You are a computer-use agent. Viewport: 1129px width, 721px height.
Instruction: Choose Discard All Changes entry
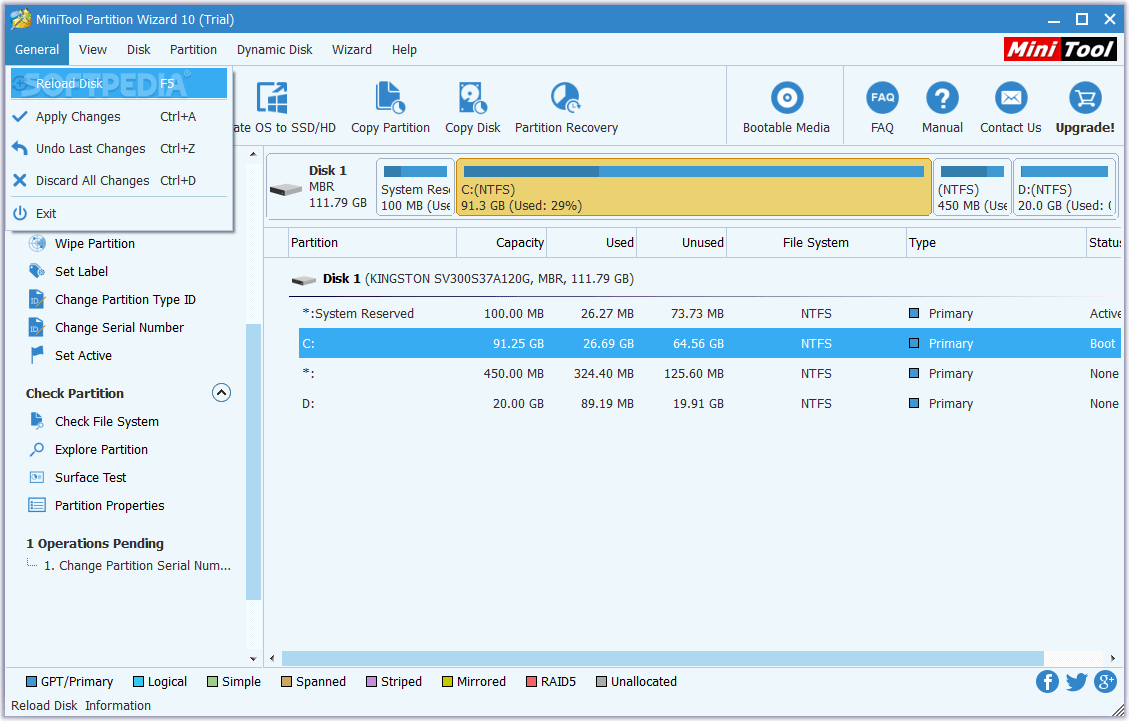tap(119, 181)
